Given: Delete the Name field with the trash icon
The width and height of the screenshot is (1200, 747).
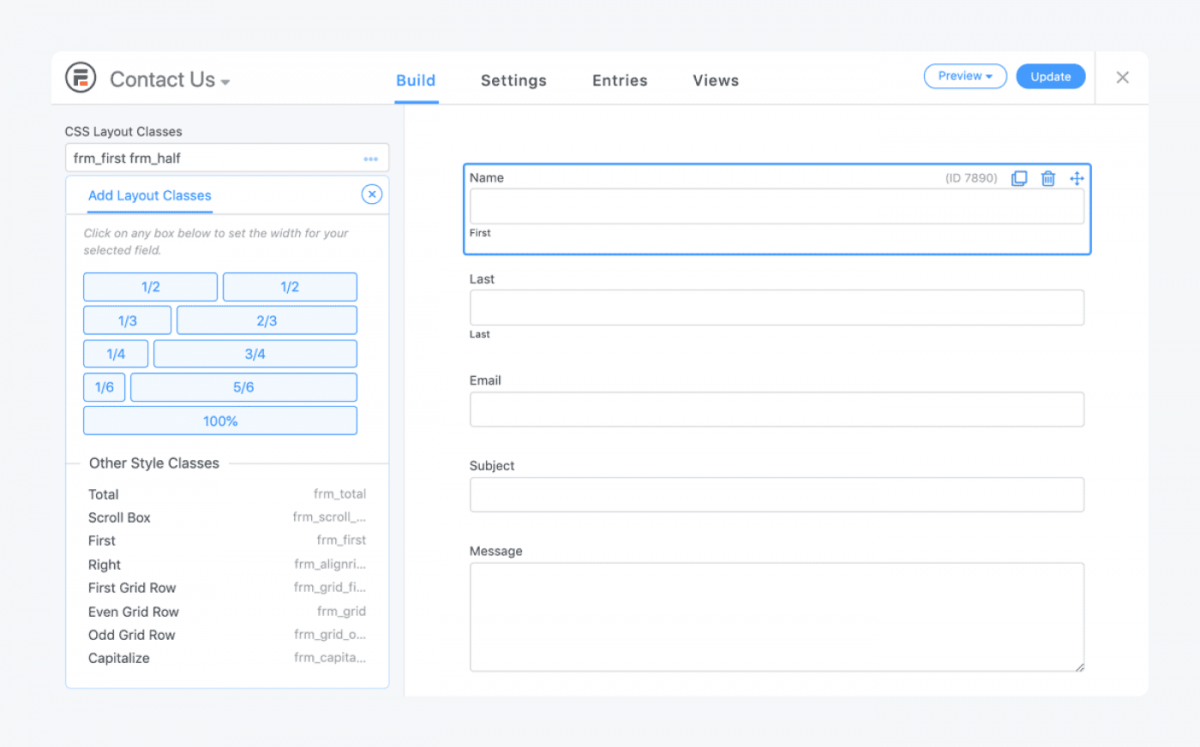Looking at the screenshot, I should [x=1047, y=177].
